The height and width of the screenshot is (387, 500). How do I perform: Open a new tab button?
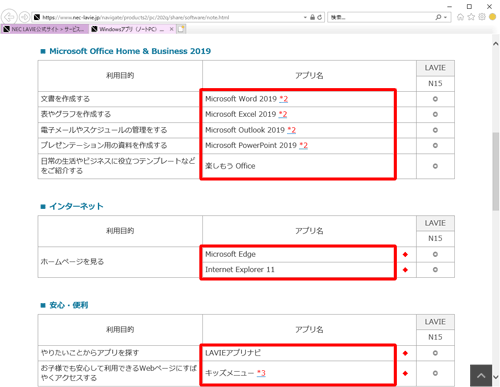click(181, 29)
